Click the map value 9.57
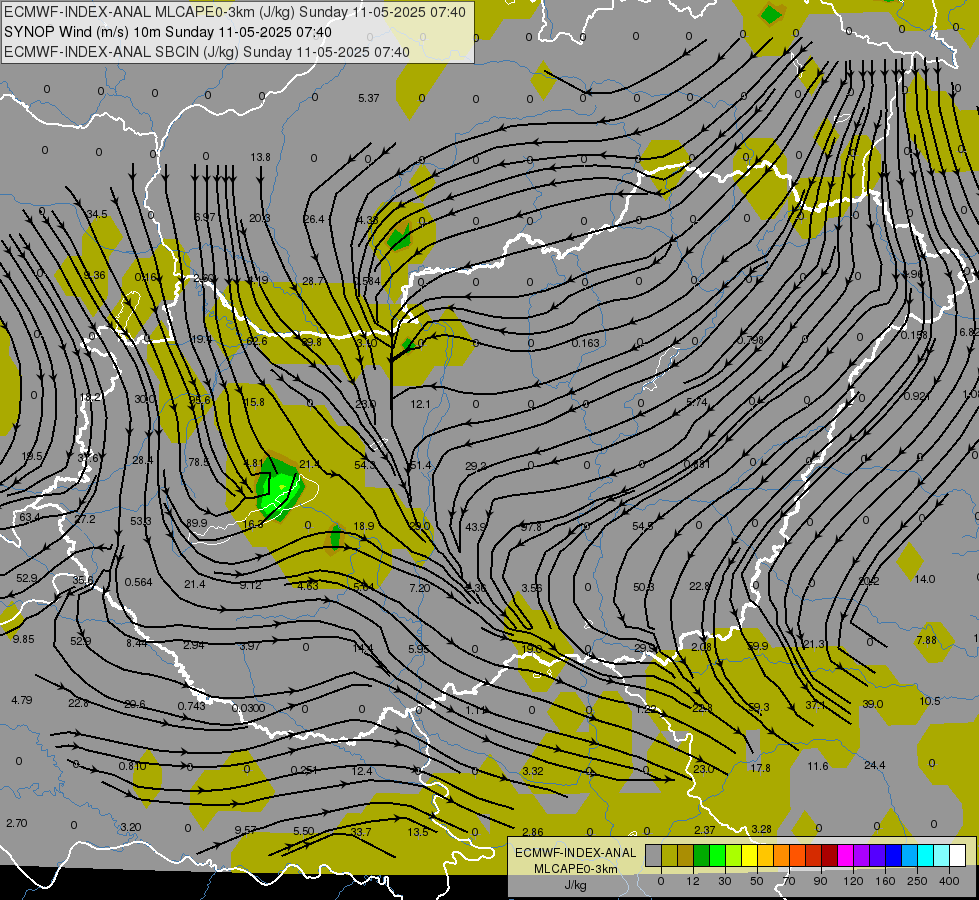The height and width of the screenshot is (900, 979). coord(245,830)
